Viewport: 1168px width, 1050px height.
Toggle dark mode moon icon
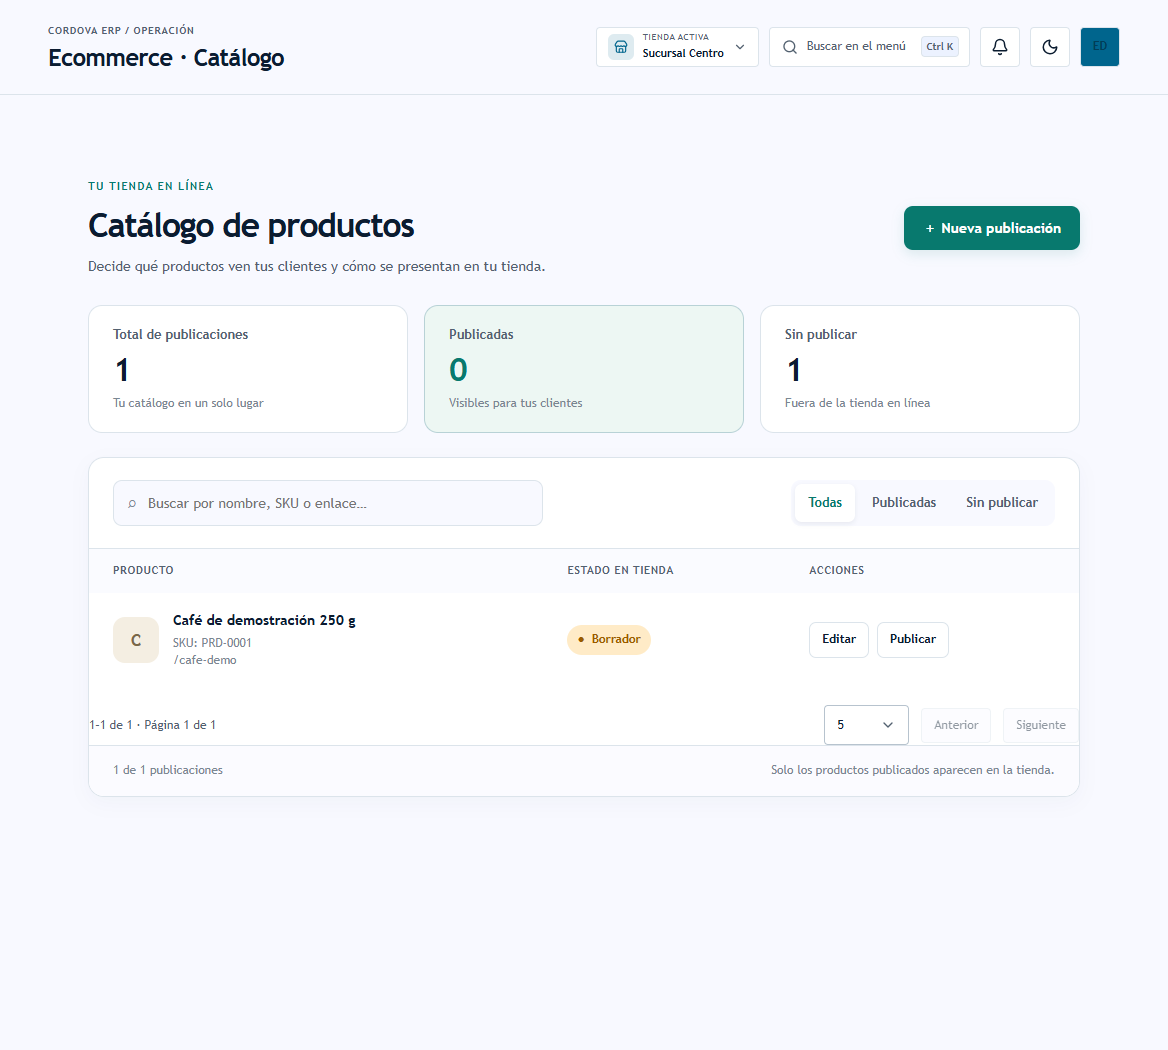[1050, 47]
